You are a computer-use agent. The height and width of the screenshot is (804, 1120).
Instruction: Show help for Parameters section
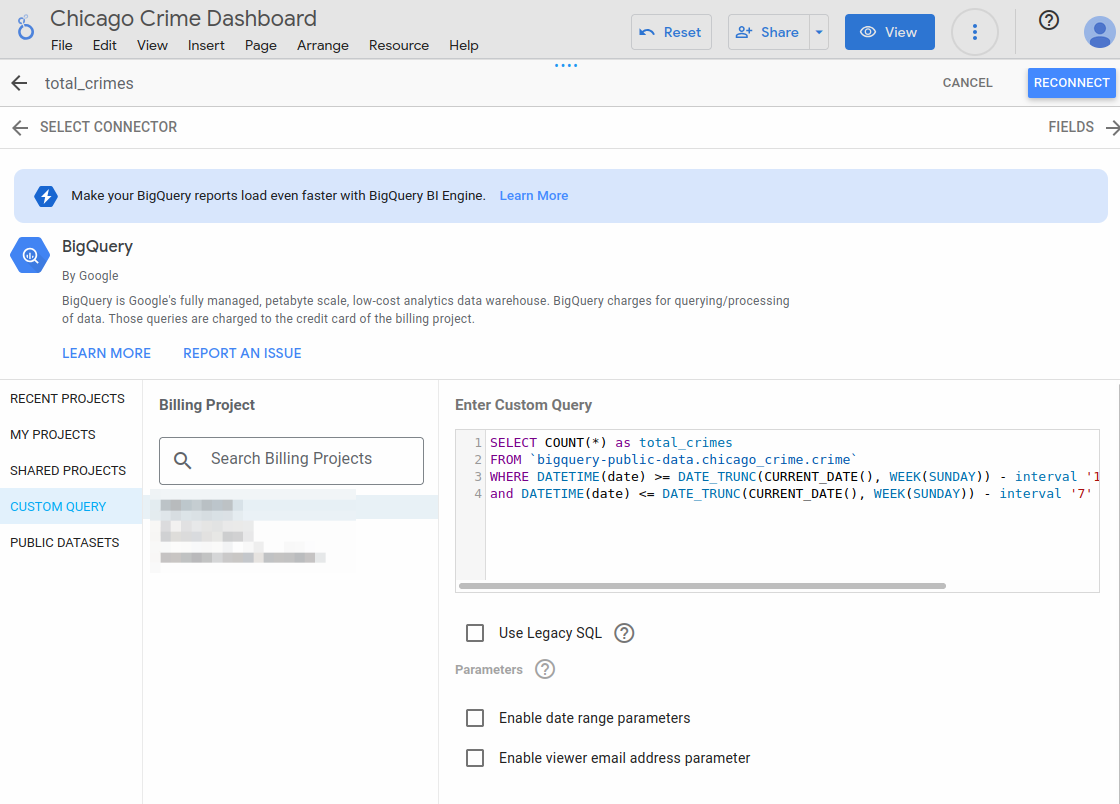tap(545, 669)
